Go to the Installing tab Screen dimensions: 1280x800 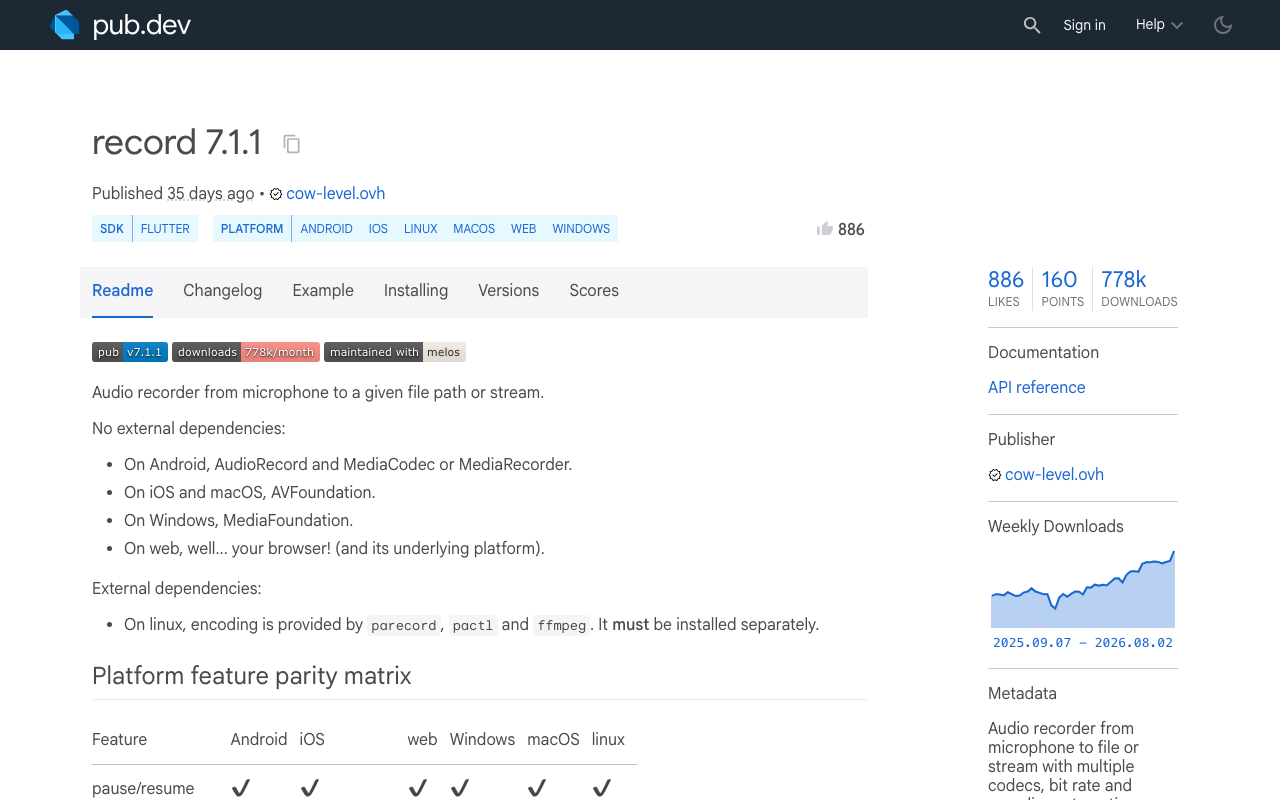[416, 291]
